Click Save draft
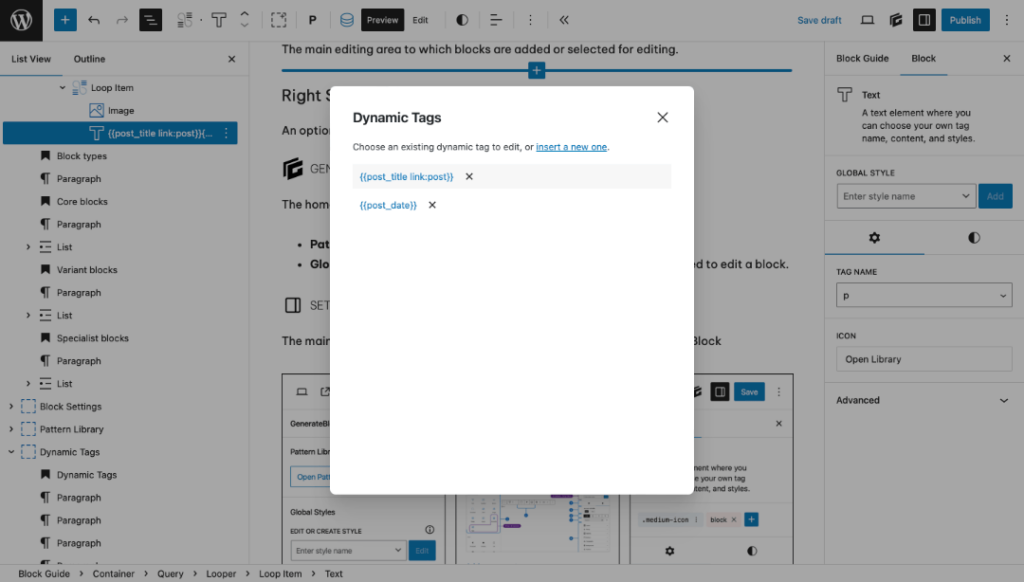This screenshot has width=1024, height=582. [819, 20]
